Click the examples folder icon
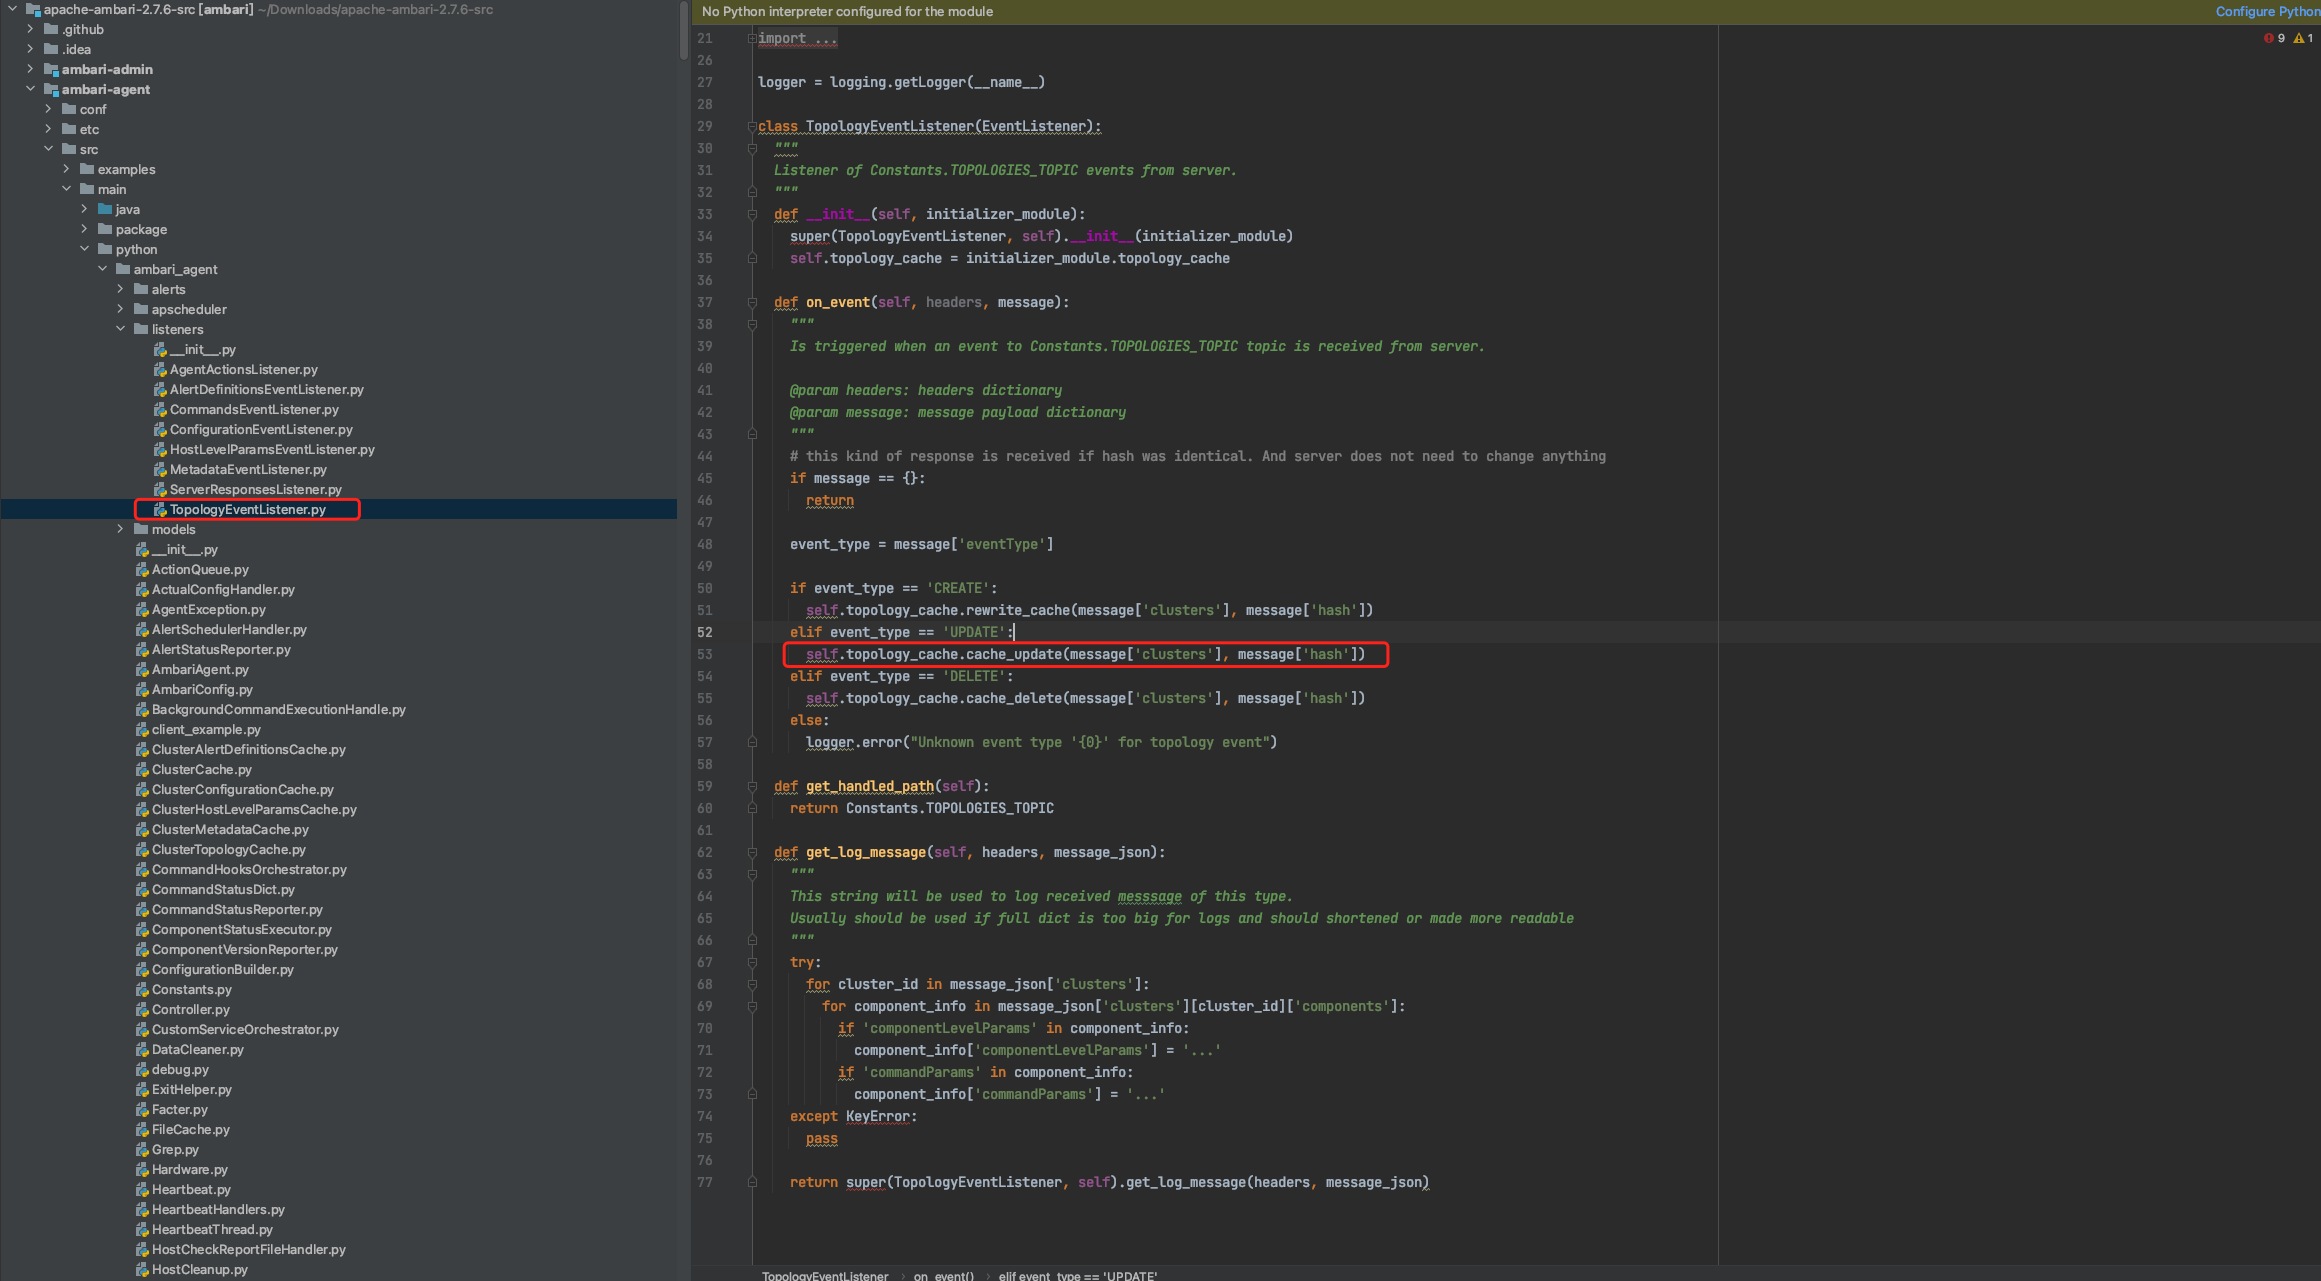The height and width of the screenshot is (1281, 2321). click(87, 169)
